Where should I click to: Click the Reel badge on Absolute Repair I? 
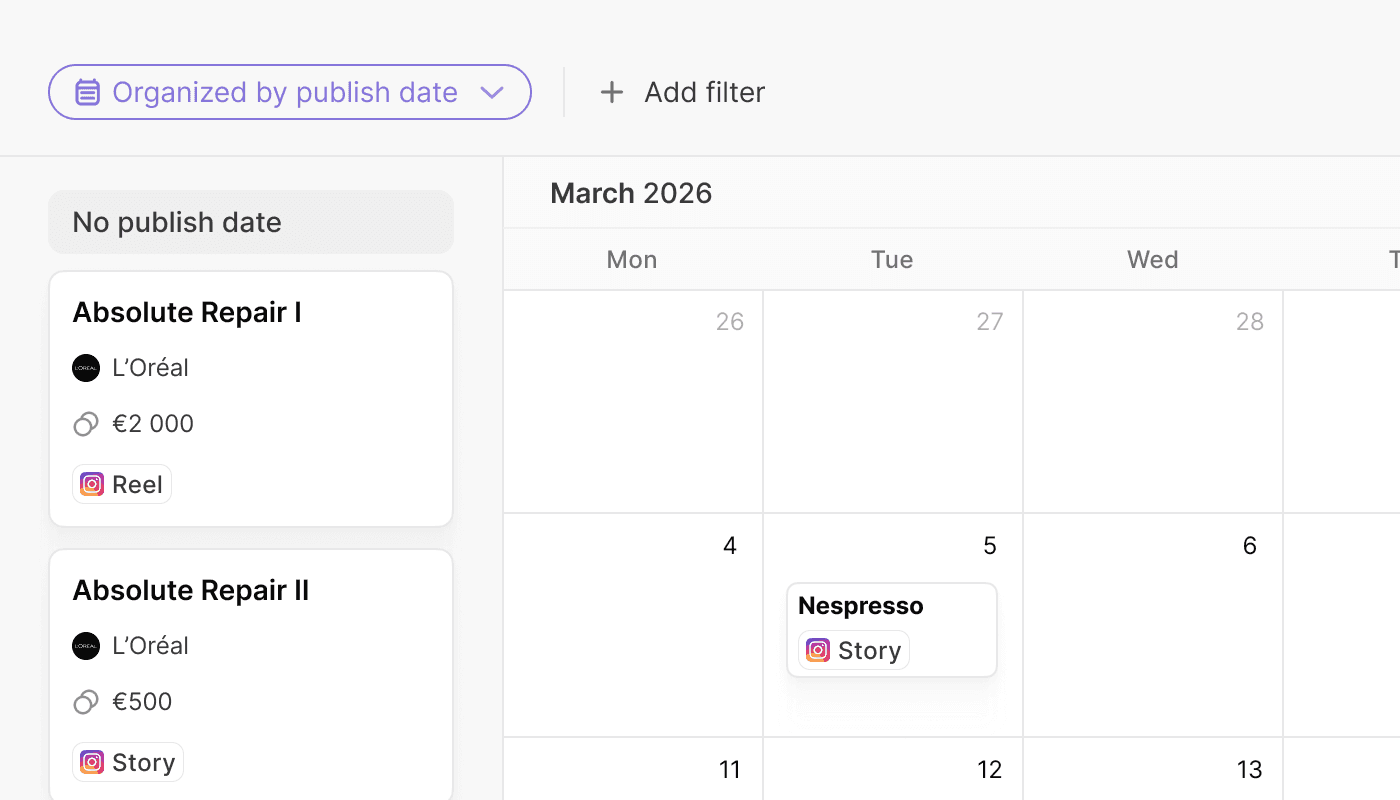point(122,484)
